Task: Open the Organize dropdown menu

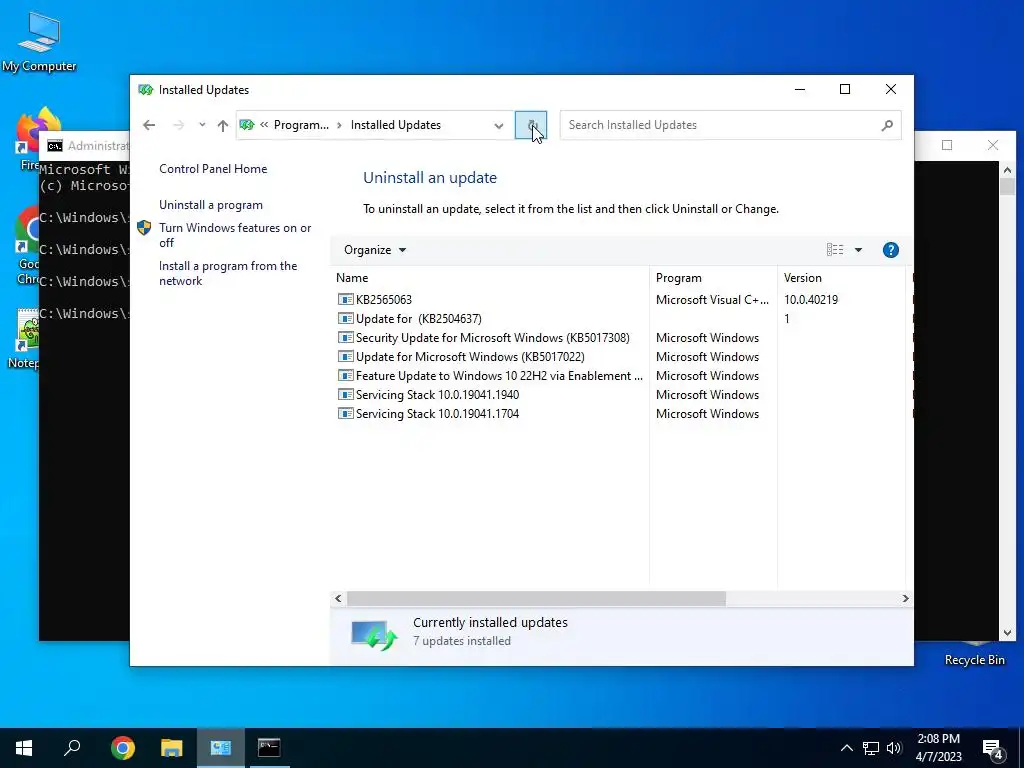Action: (x=375, y=250)
